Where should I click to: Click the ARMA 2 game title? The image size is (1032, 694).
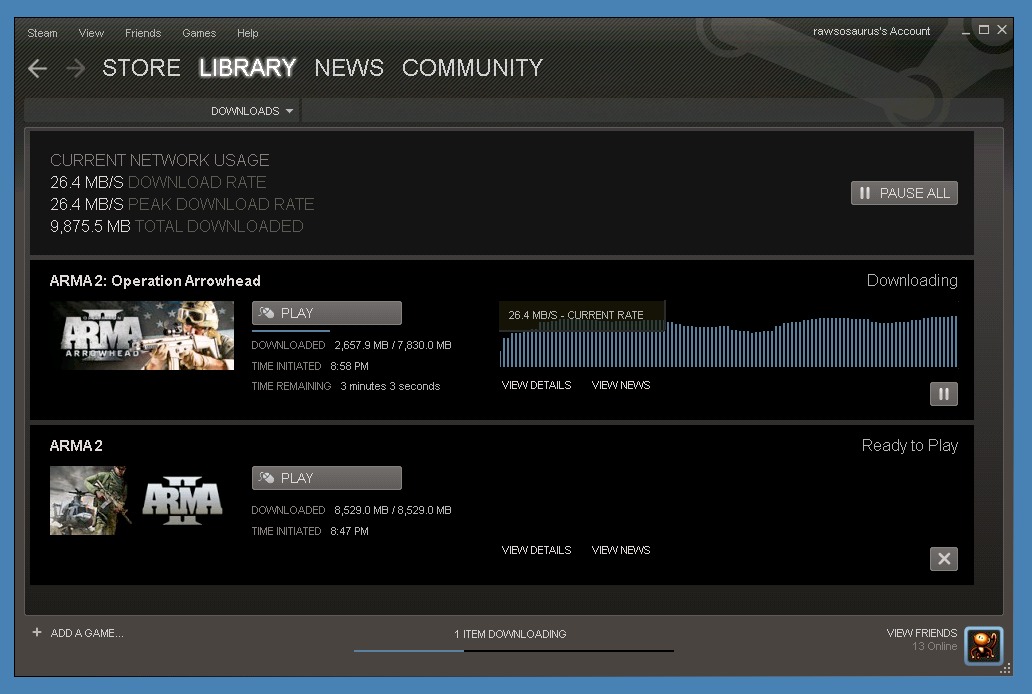tap(76, 446)
